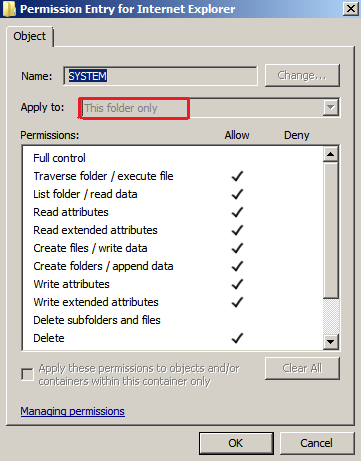This screenshot has height=461, width=361.
Task: Open the Apply to dropdown arrow
Action: coord(331,108)
